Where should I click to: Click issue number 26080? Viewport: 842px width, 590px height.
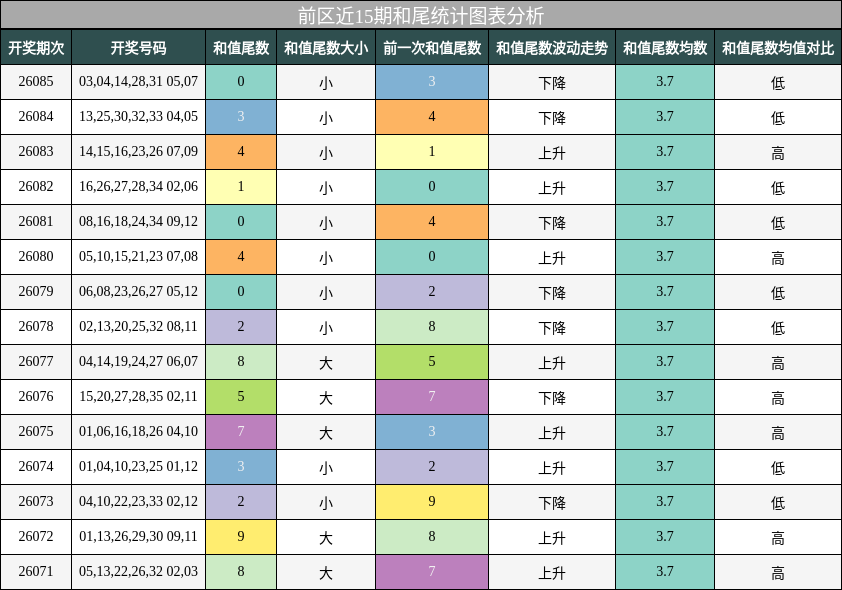pos(36,256)
